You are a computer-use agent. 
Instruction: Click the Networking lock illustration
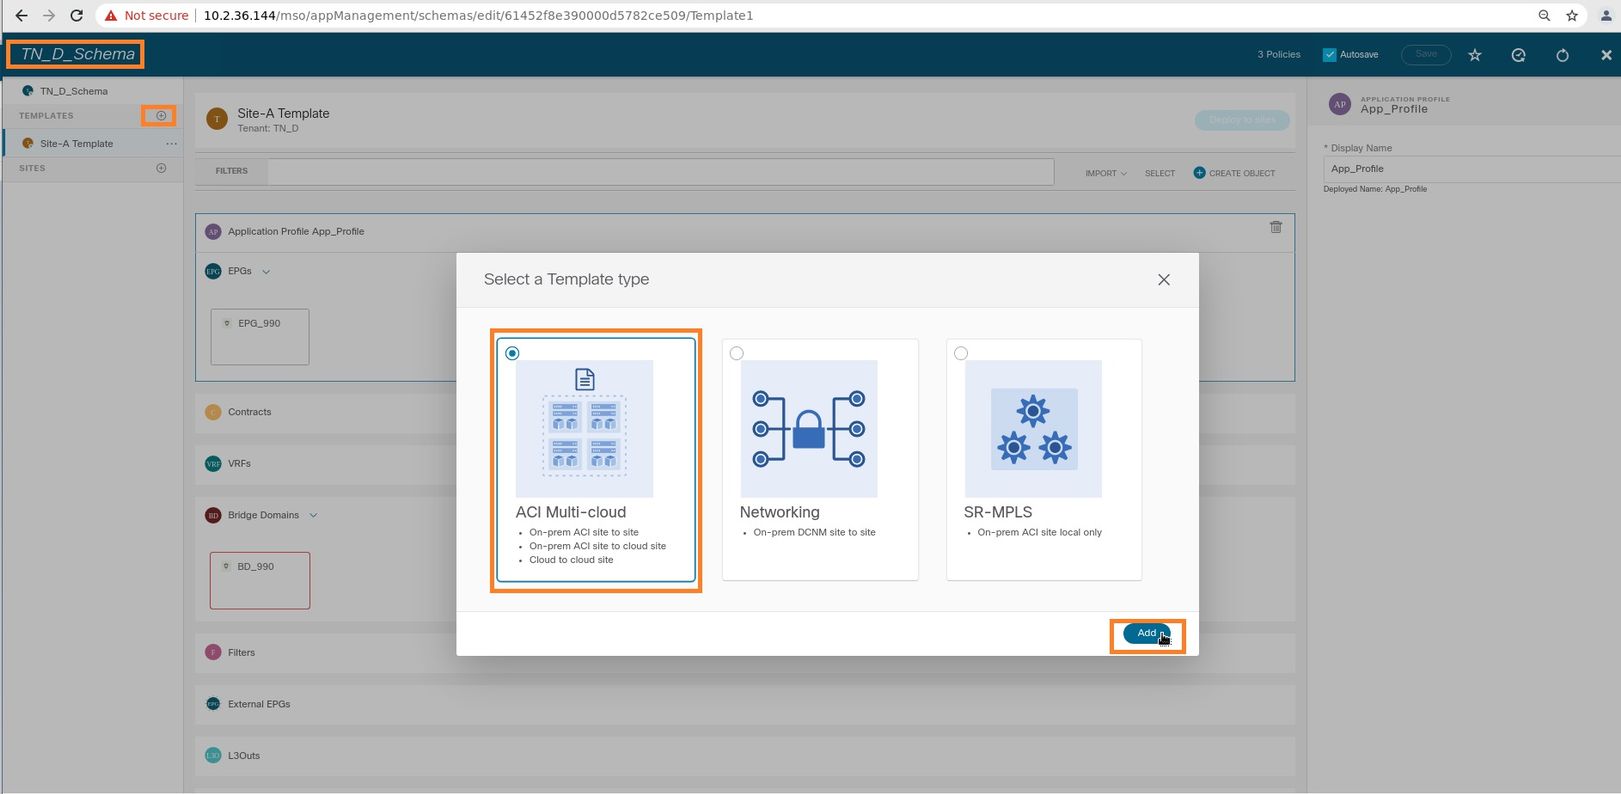(x=809, y=429)
